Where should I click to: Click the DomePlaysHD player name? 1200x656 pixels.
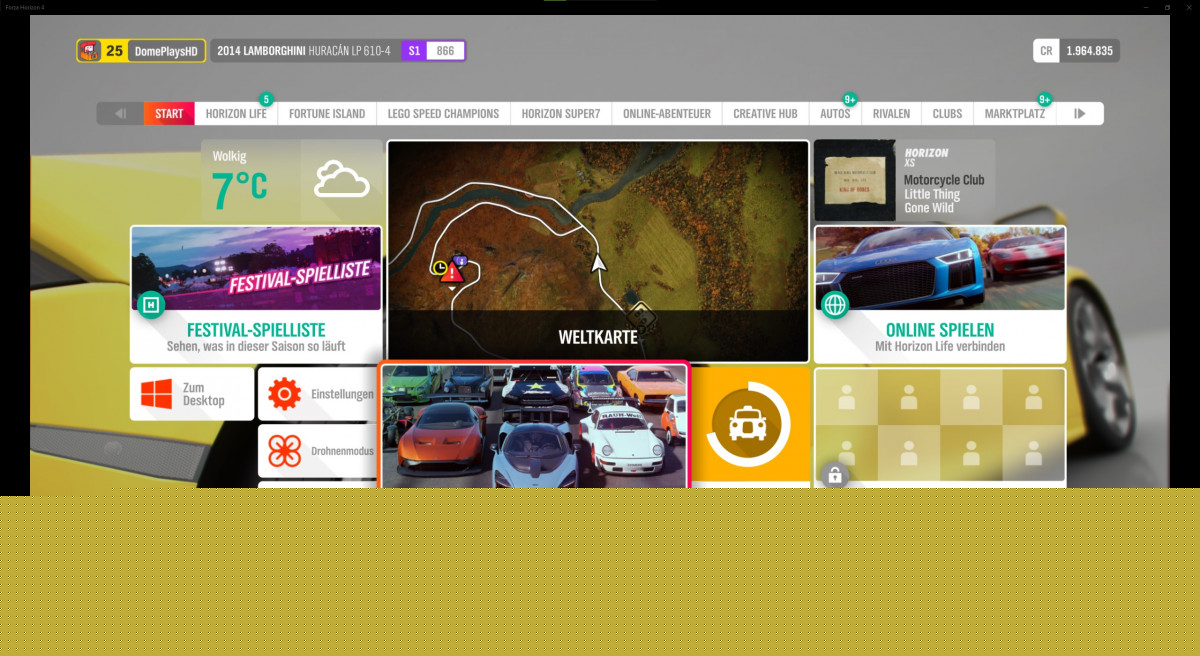166,51
